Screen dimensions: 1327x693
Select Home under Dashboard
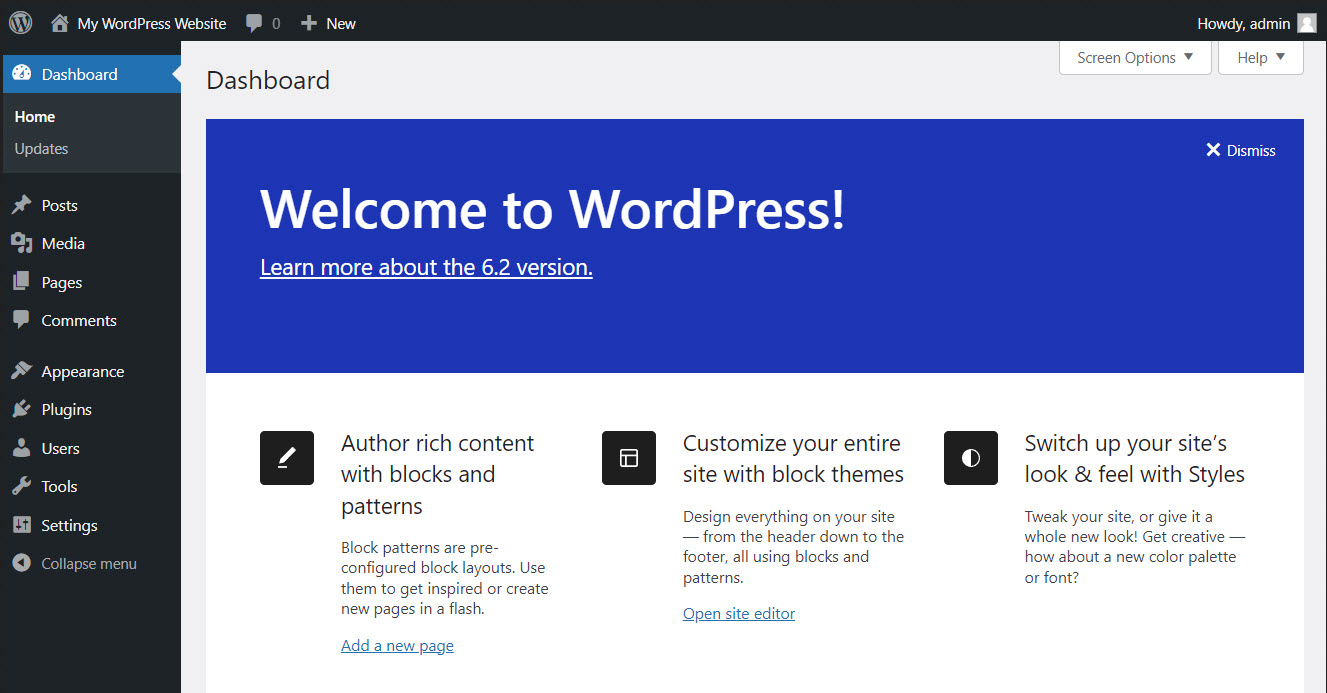(x=35, y=117)
